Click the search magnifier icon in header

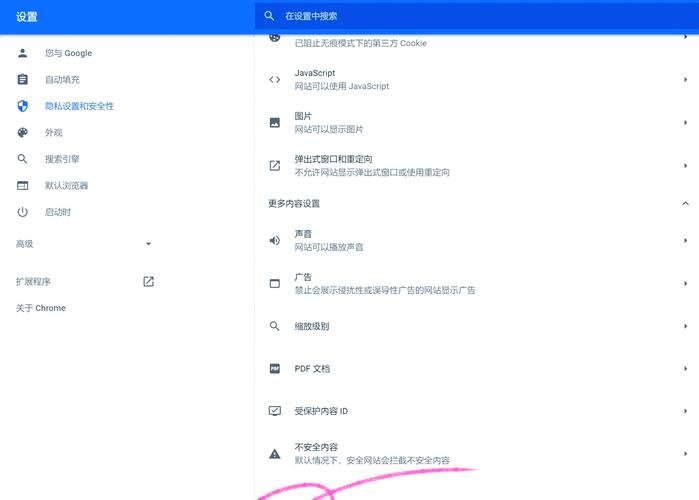click(x=269, y=16)
